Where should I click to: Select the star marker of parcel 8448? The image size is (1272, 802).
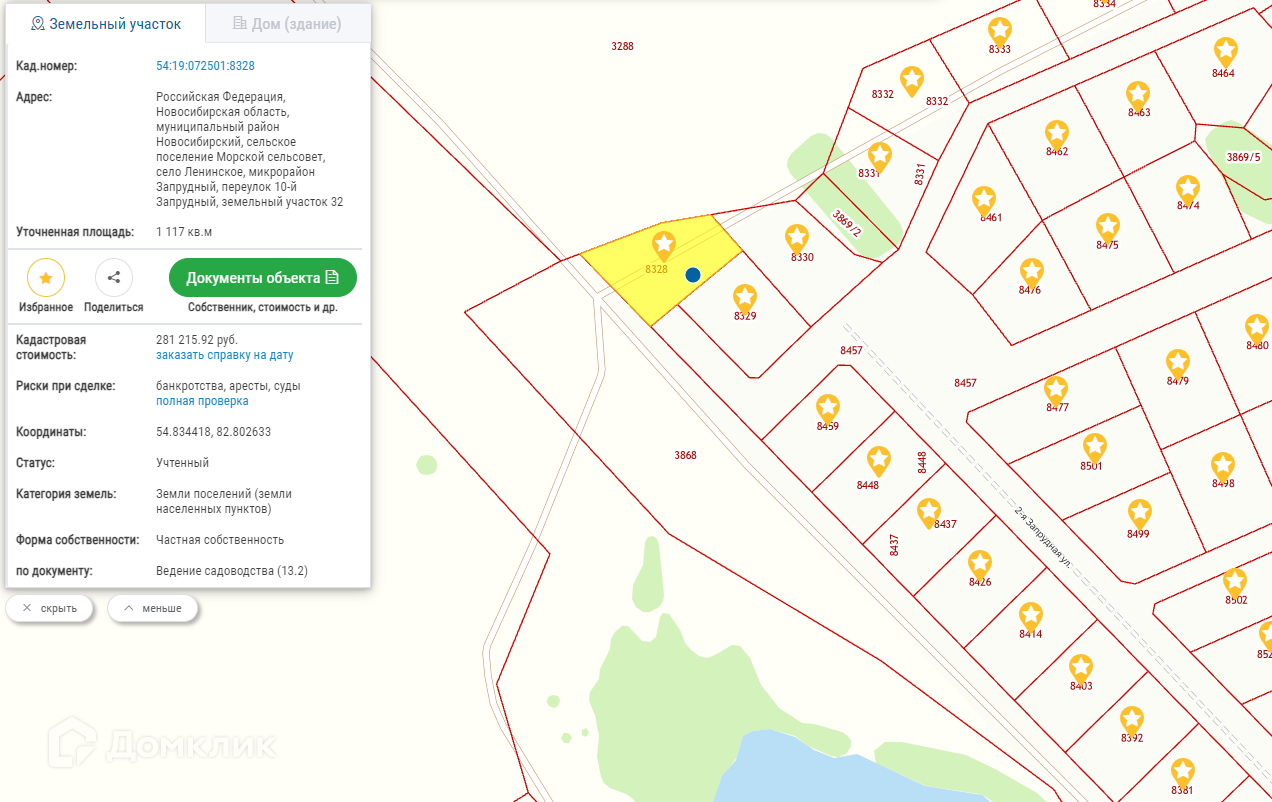tap(878, 460)
